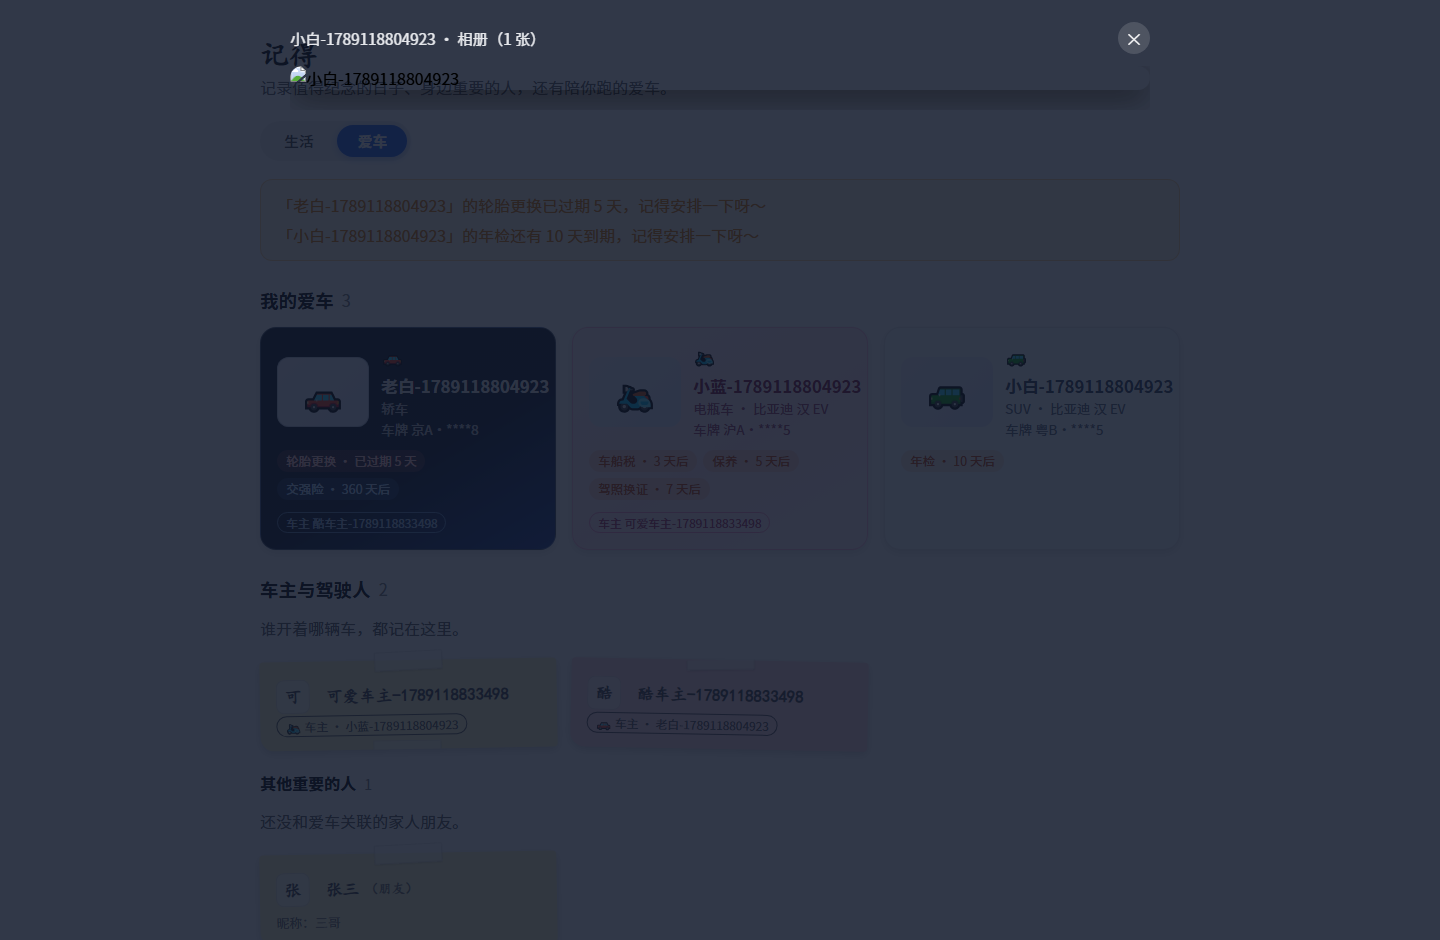
Task: Click the 老白 tire replacement overdue reminder line
Action: pos(523,206)
